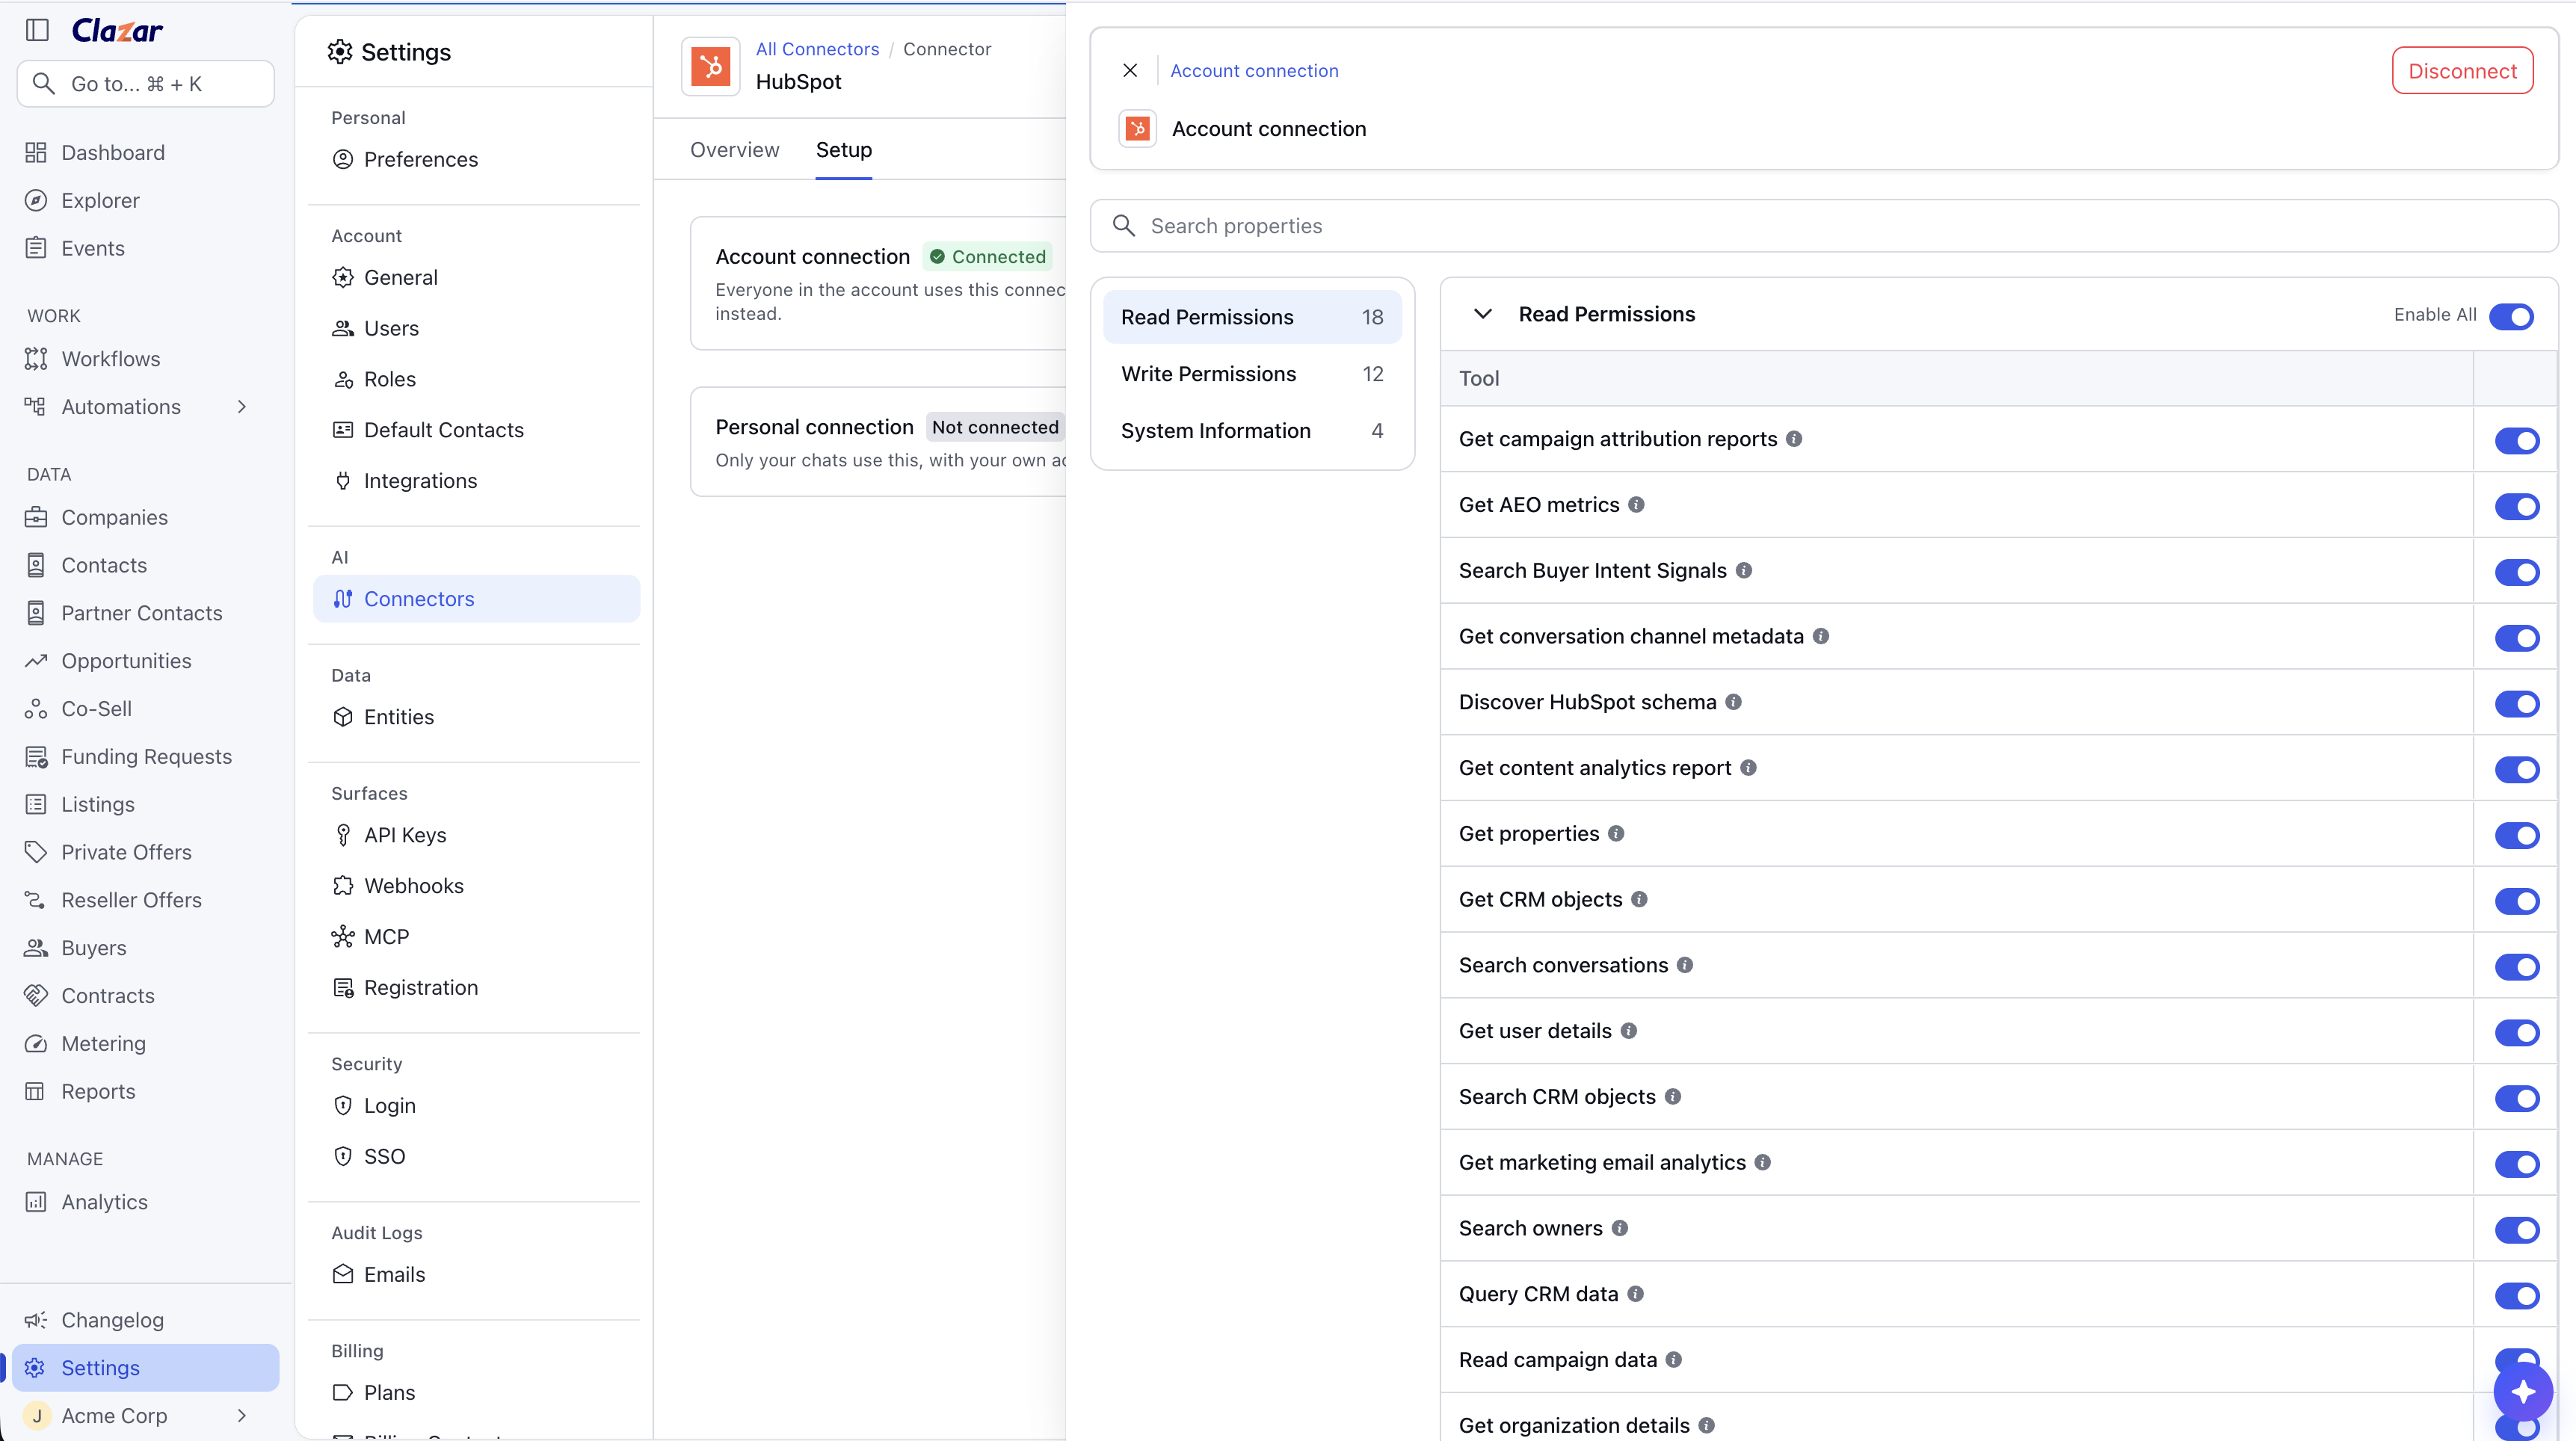
Task: Click the Disconnect button
Action: 2462,71
